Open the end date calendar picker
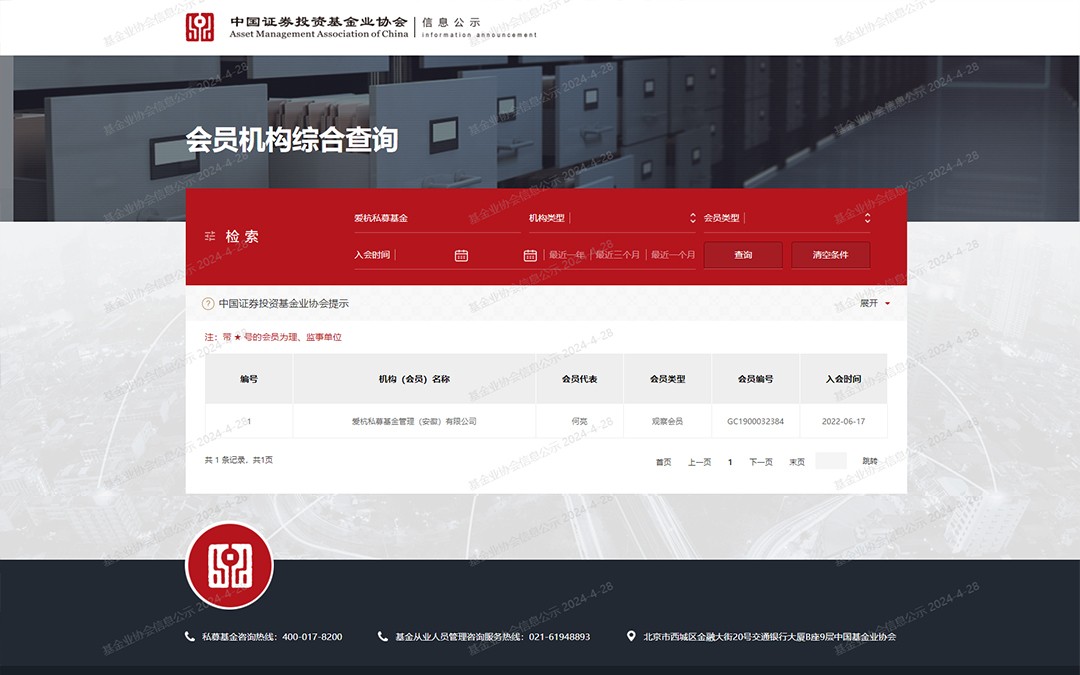This screenshot has height=675, width=1080. (x=530, y=255)
